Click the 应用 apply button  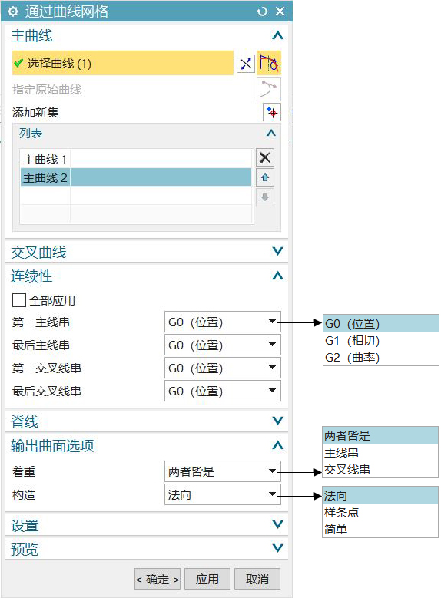(207, 579)
